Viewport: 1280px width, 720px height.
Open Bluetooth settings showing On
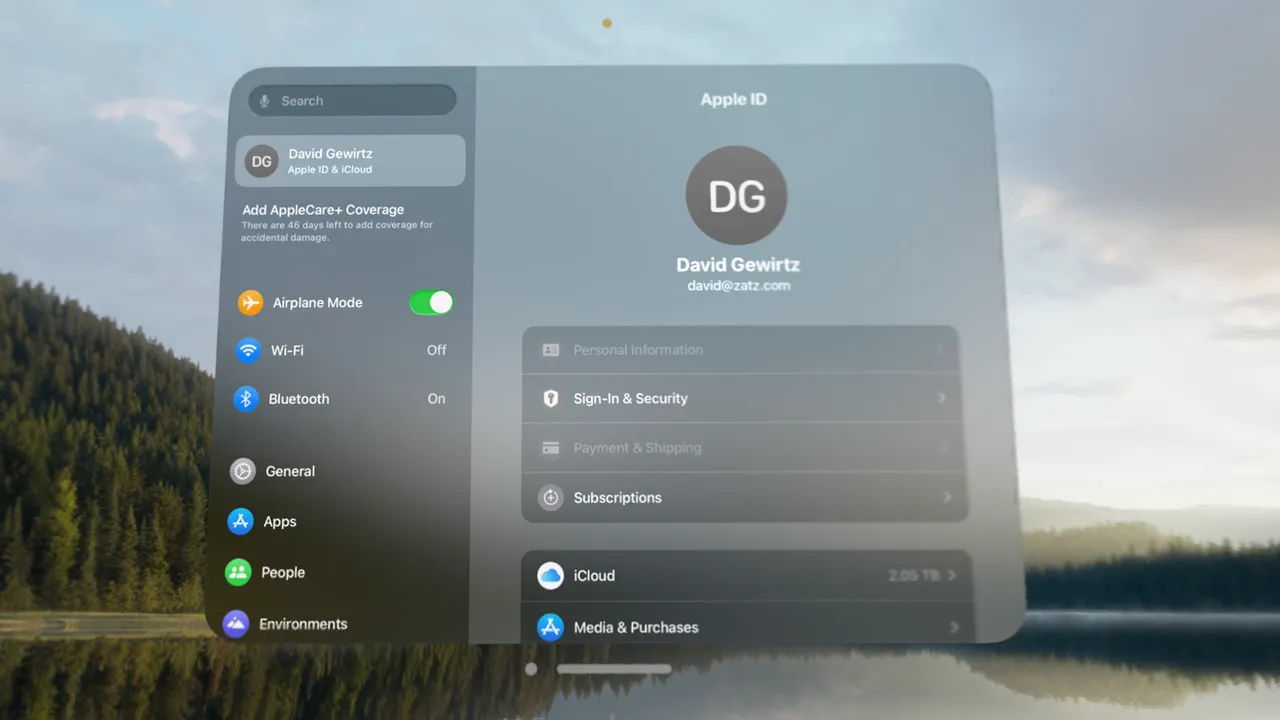coord(340,399)
